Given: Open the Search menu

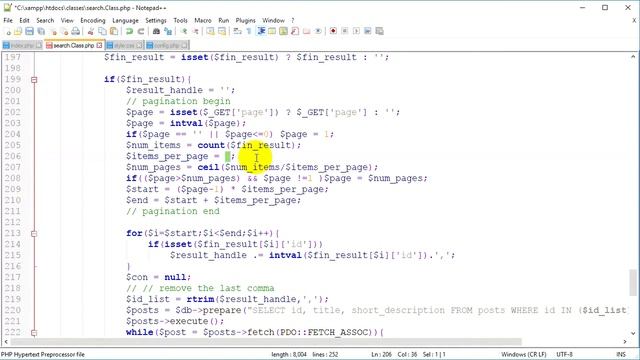Looking at the screenshot, I should 45,20.
